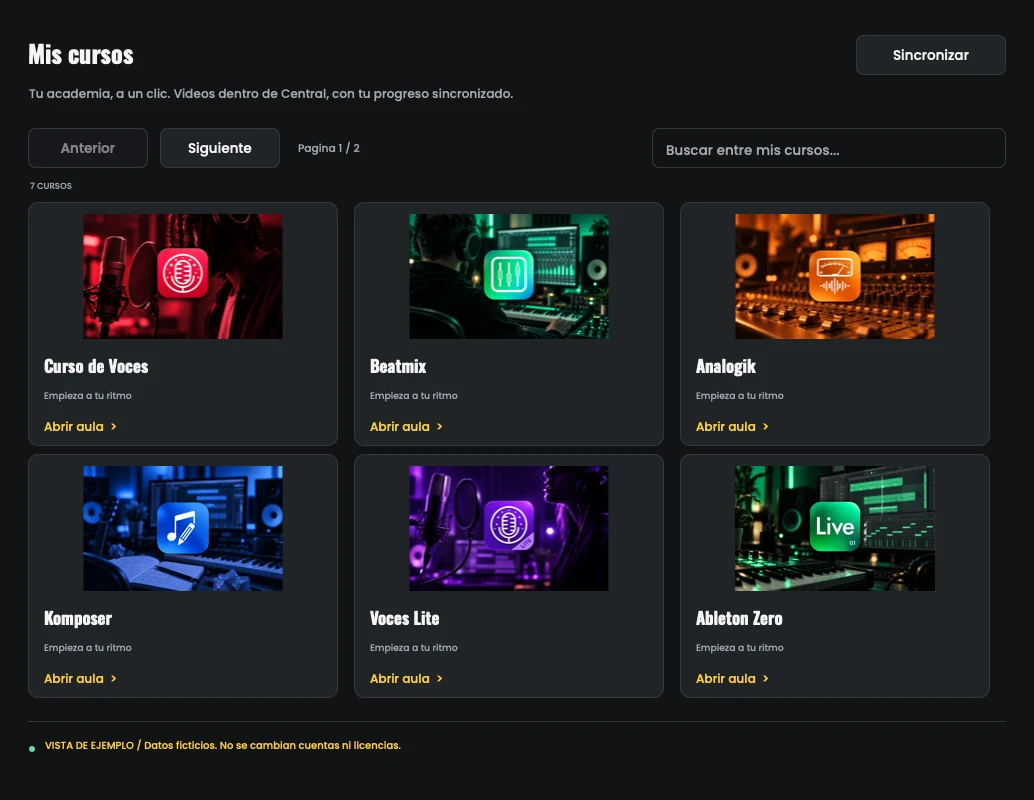Click the chevron arrow beside Analogik's Abrir aula
Viewport: 1034px width, 800px height.
click(765, 427)
